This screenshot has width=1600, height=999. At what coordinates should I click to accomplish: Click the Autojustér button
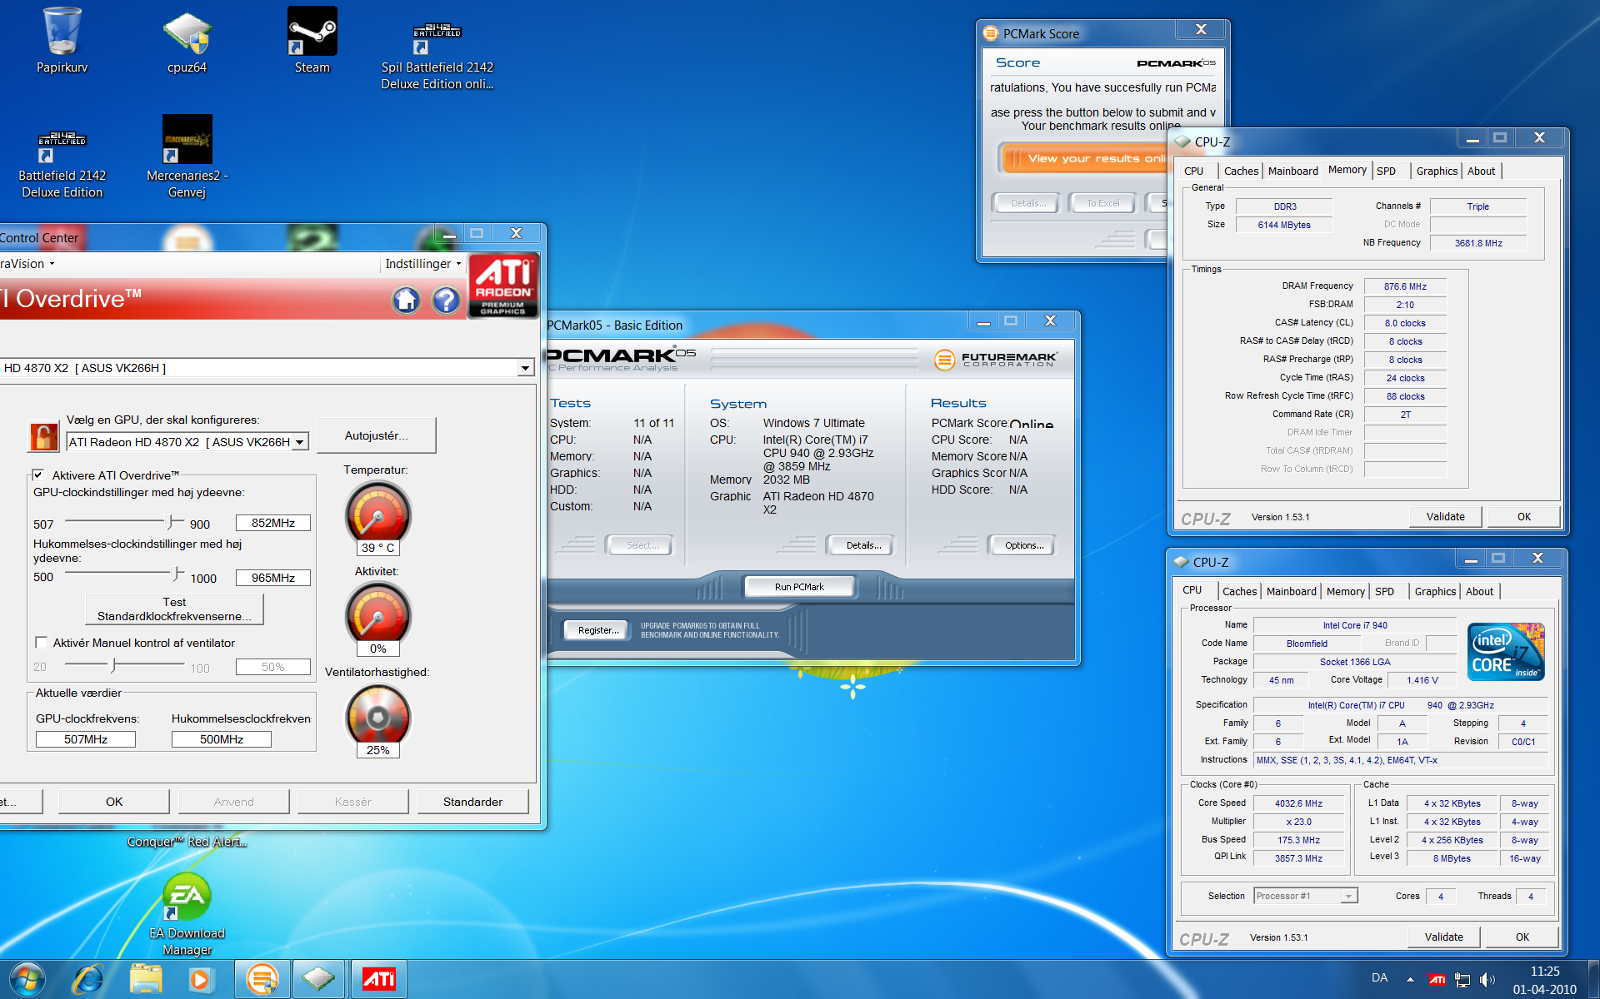pyautogui.click(x=376, y=436)
